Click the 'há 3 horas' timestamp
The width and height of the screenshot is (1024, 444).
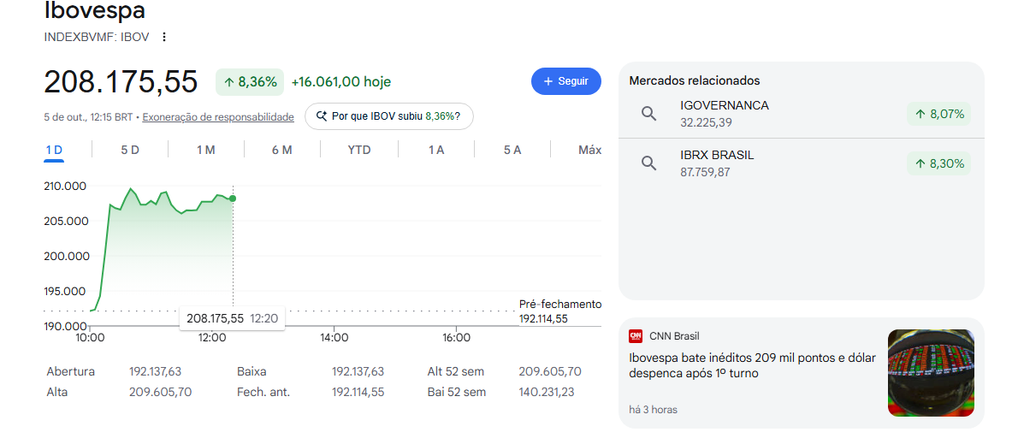653,410
